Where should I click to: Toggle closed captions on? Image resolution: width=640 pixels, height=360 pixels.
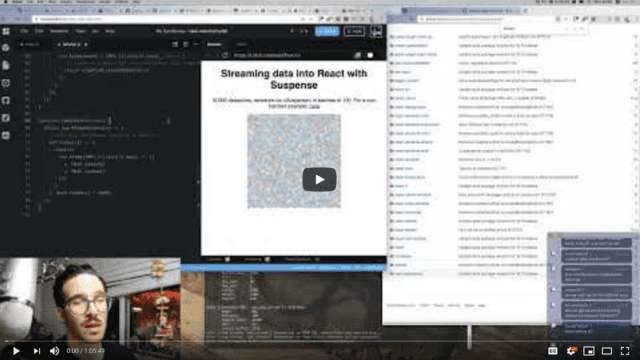(553, 351)
